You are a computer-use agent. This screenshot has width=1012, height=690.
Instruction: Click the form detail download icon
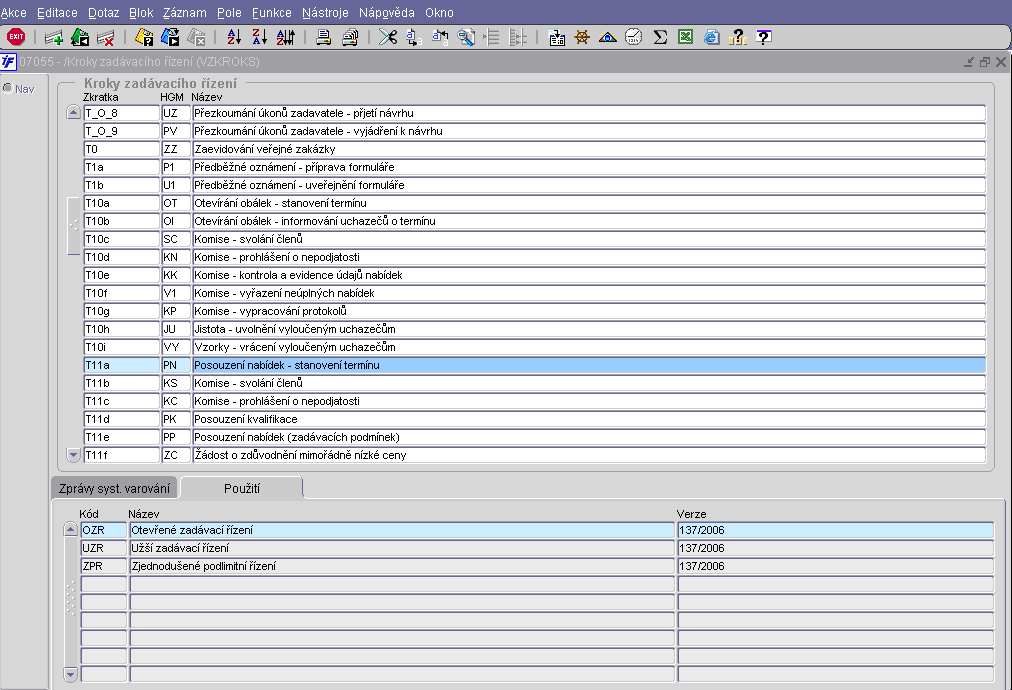(x=556, y=37)
